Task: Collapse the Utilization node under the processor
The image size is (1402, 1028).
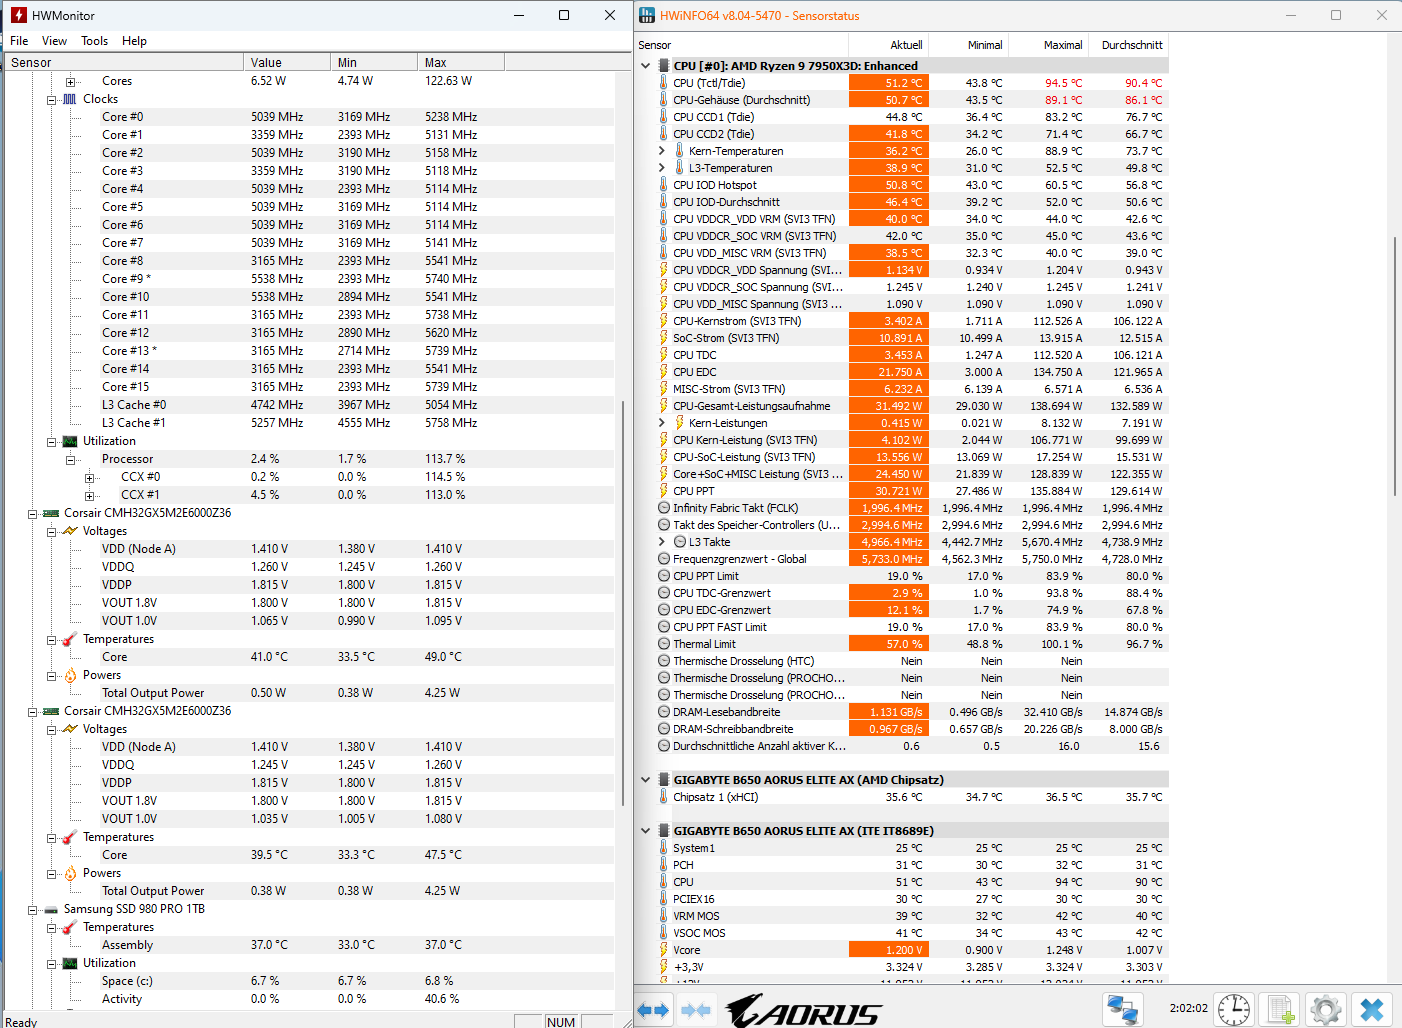Action: coord(51,441)
